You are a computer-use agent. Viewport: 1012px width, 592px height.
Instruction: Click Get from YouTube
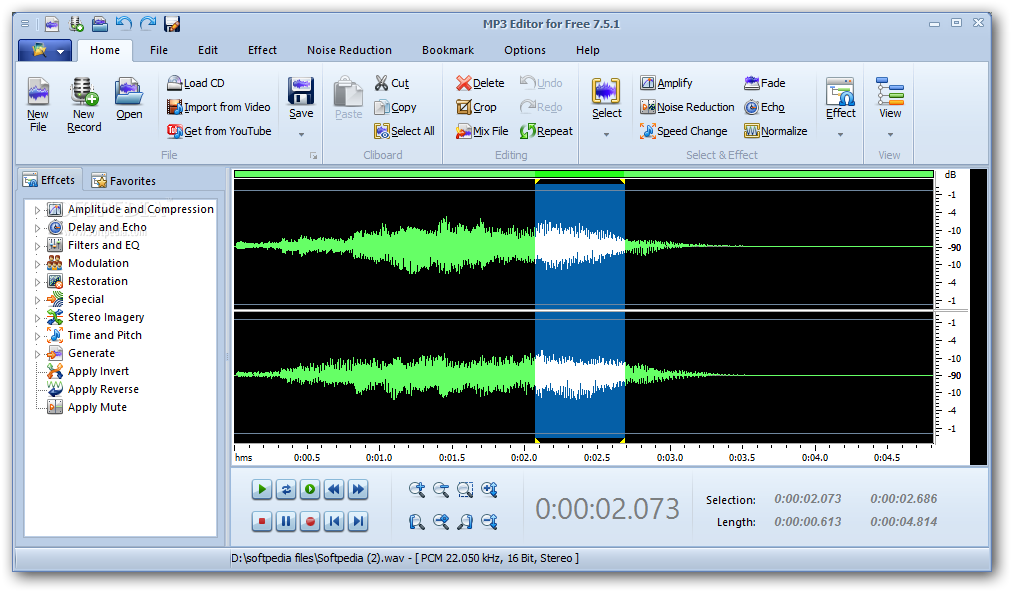click(219, 130)
